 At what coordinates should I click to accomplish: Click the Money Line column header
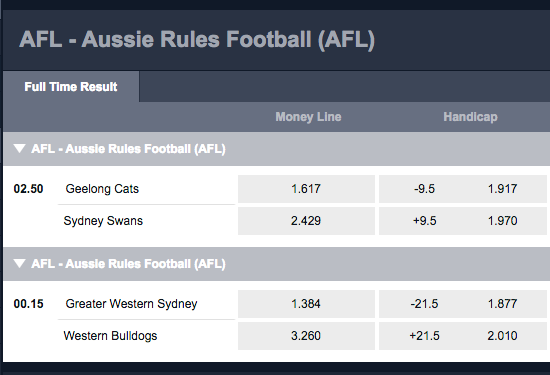(x=308, y=117)
